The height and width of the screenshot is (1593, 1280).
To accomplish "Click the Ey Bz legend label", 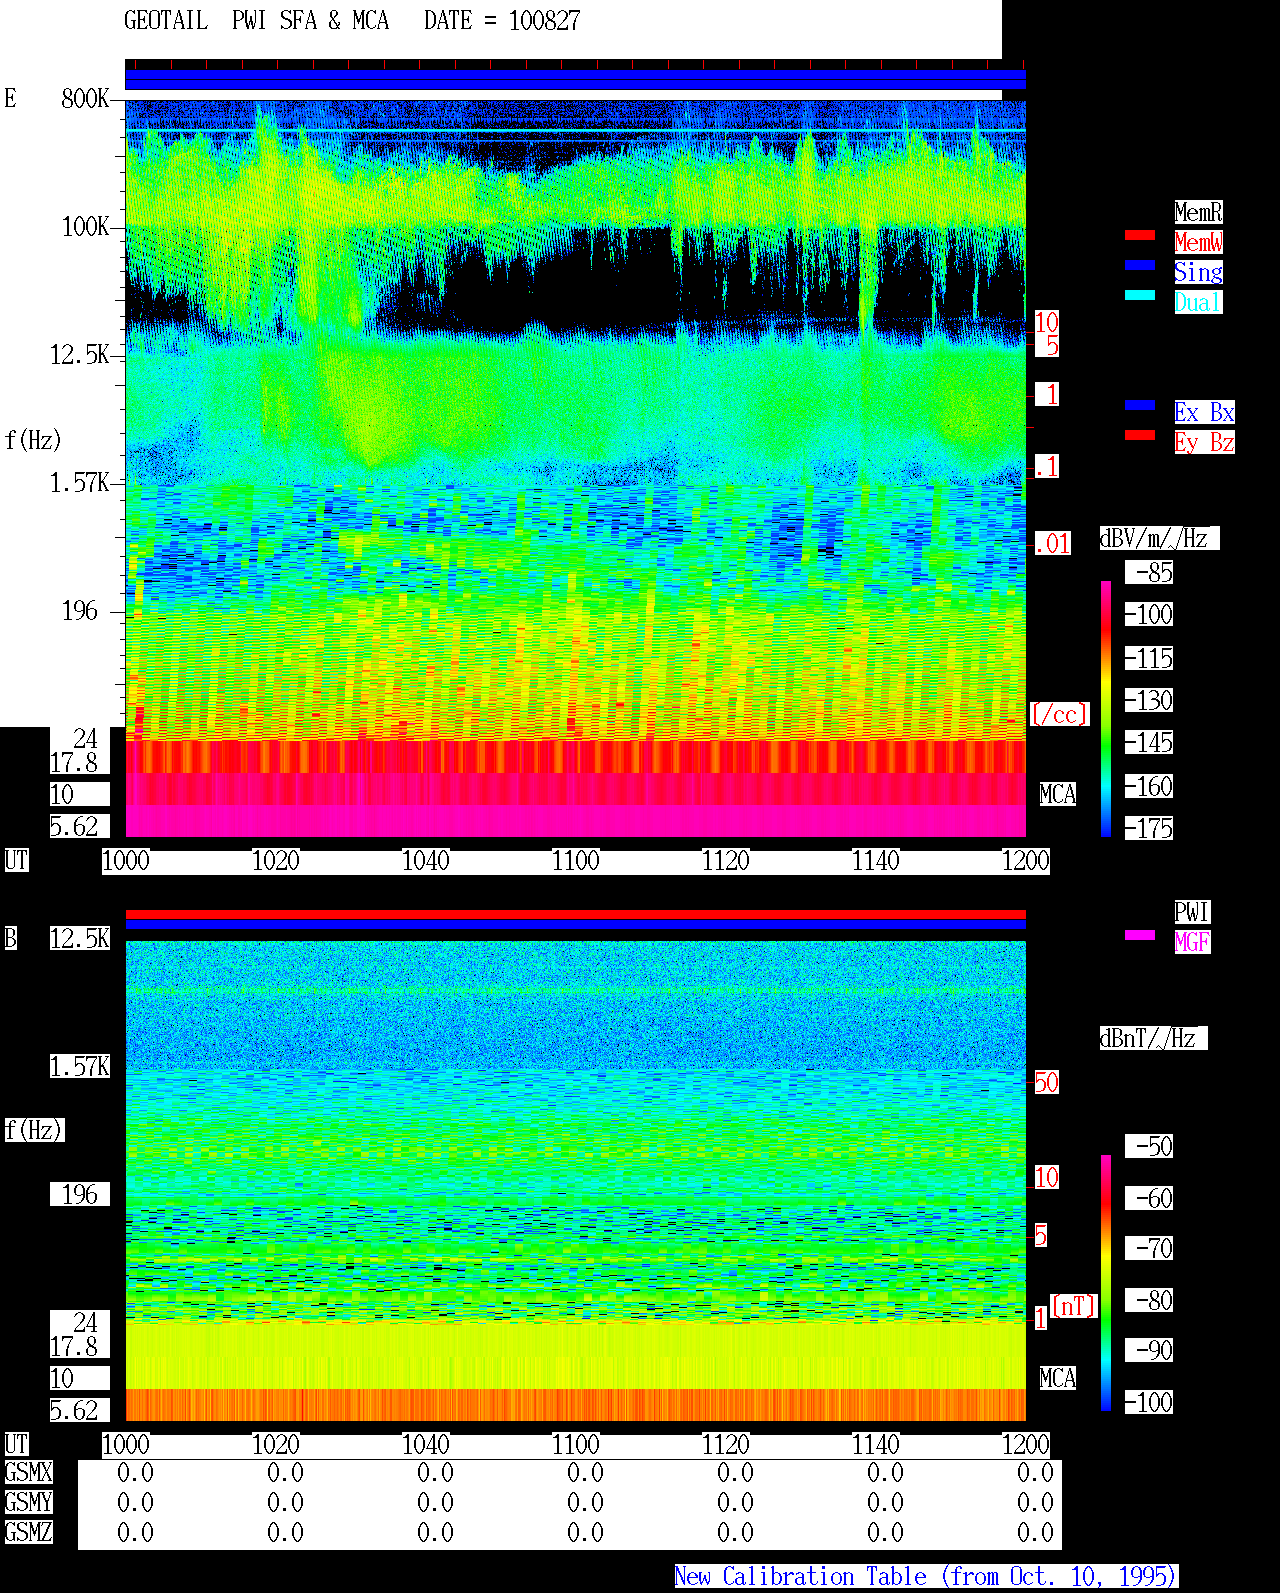I will (x=1204, y=442).
